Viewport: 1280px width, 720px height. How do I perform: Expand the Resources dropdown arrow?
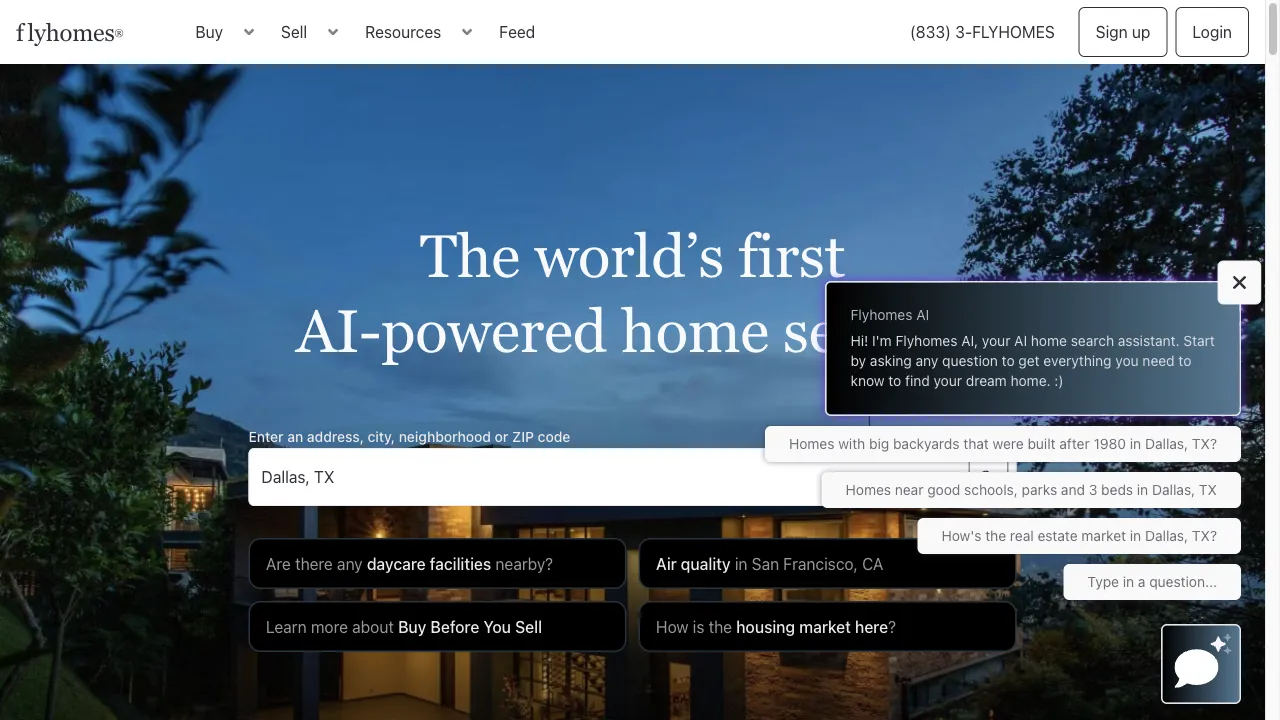coord(467,32)
